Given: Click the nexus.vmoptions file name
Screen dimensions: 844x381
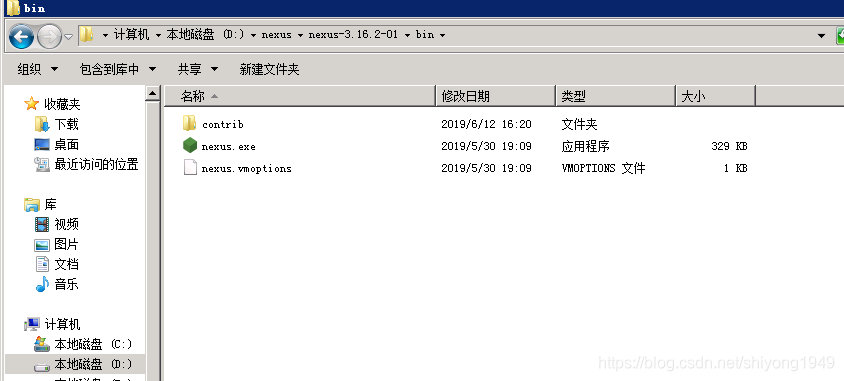Looking at the screenshot, I should (x=247, y=168).
